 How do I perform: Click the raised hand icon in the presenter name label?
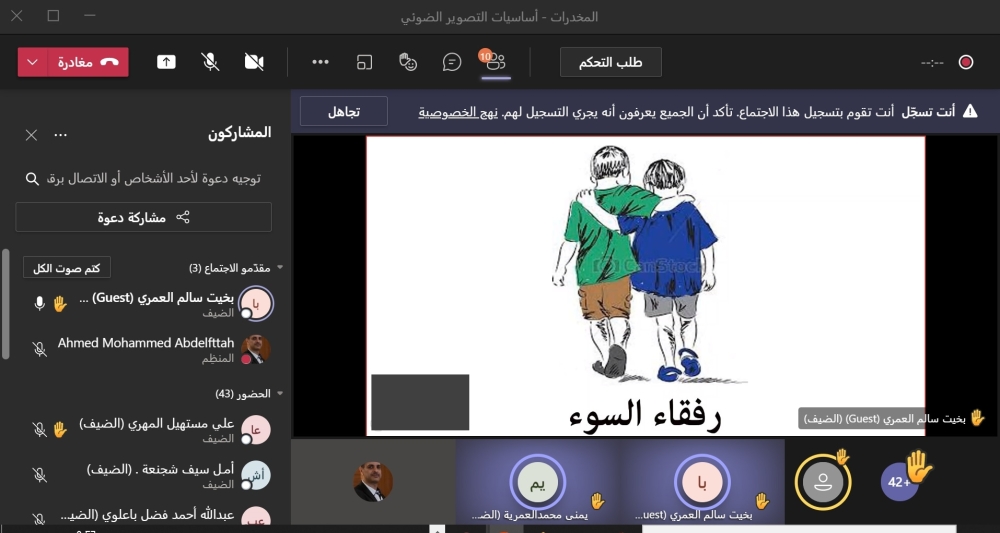[978, 418]
